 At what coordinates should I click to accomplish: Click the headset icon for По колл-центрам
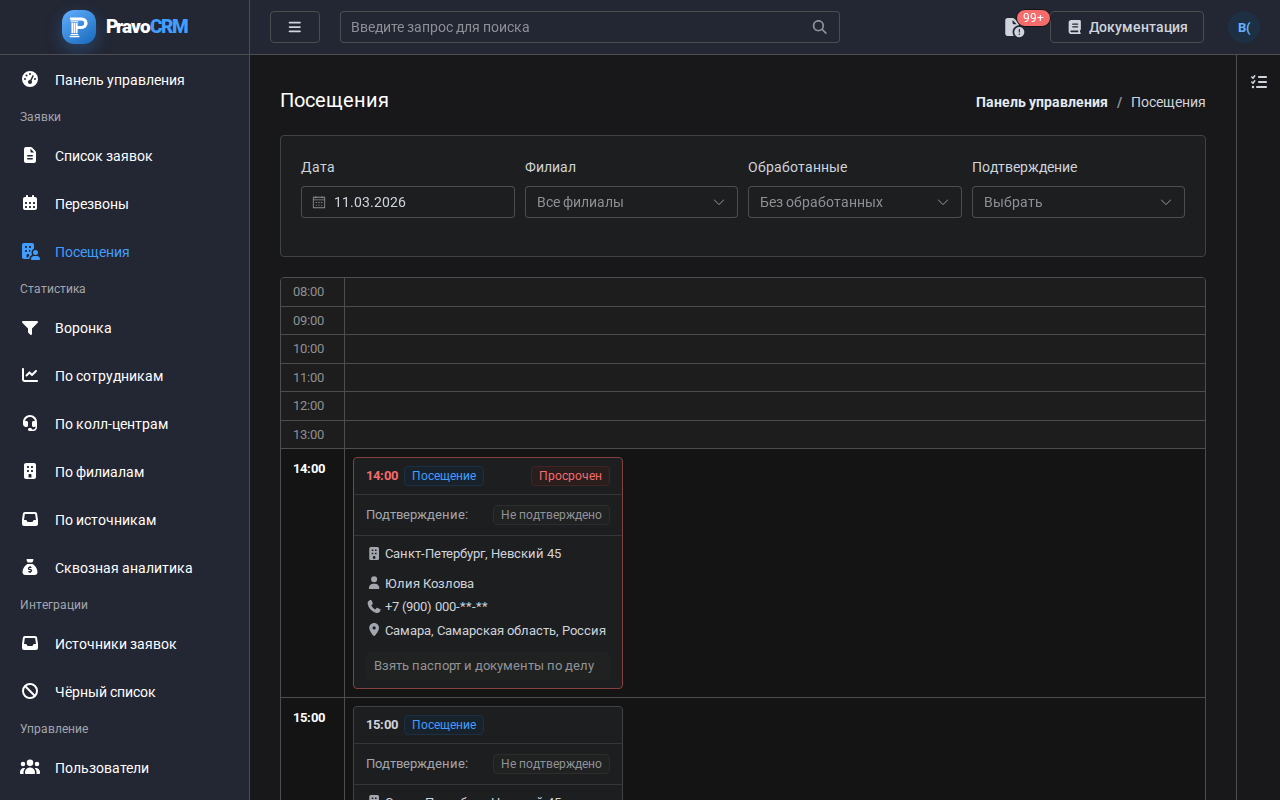tap(30, 424)
